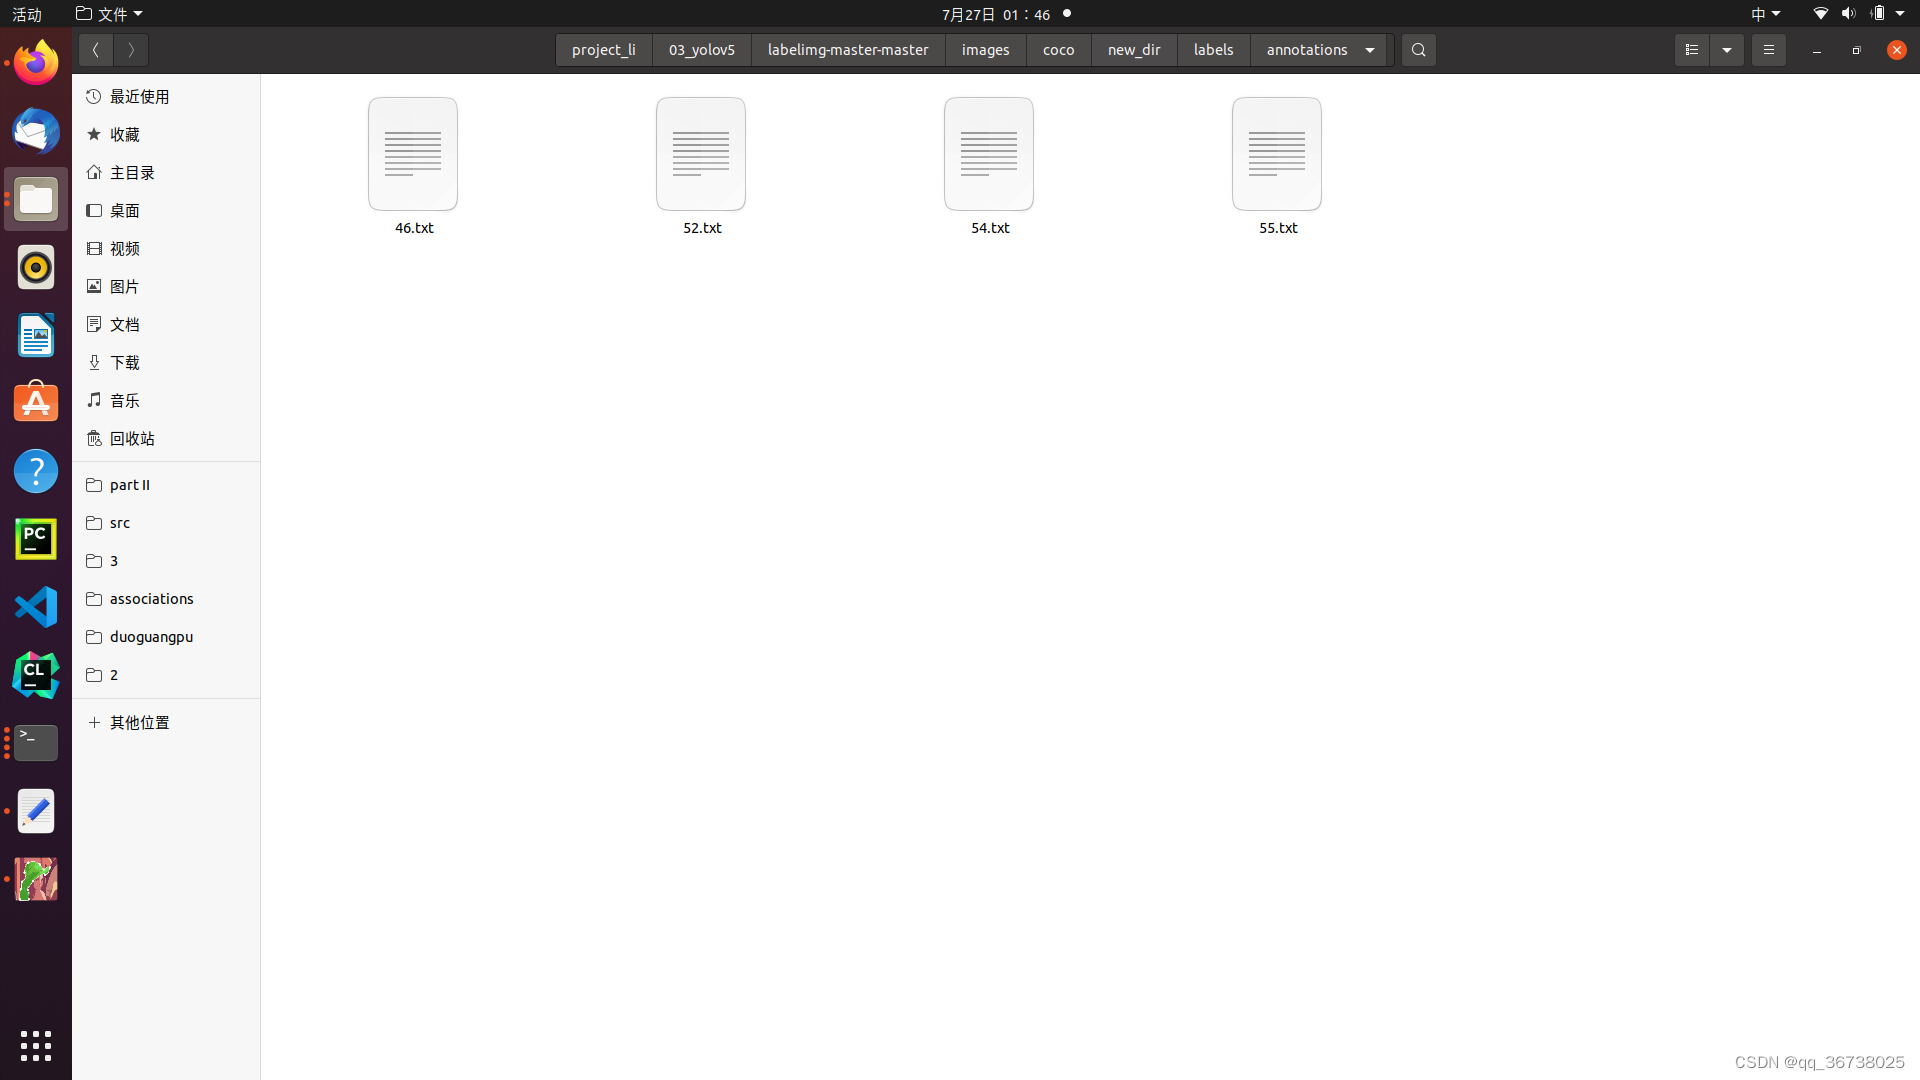Viewport: 1920px width, 1080px height.
Task: Click the terminal icon in dock
Action: coord(36,742)
